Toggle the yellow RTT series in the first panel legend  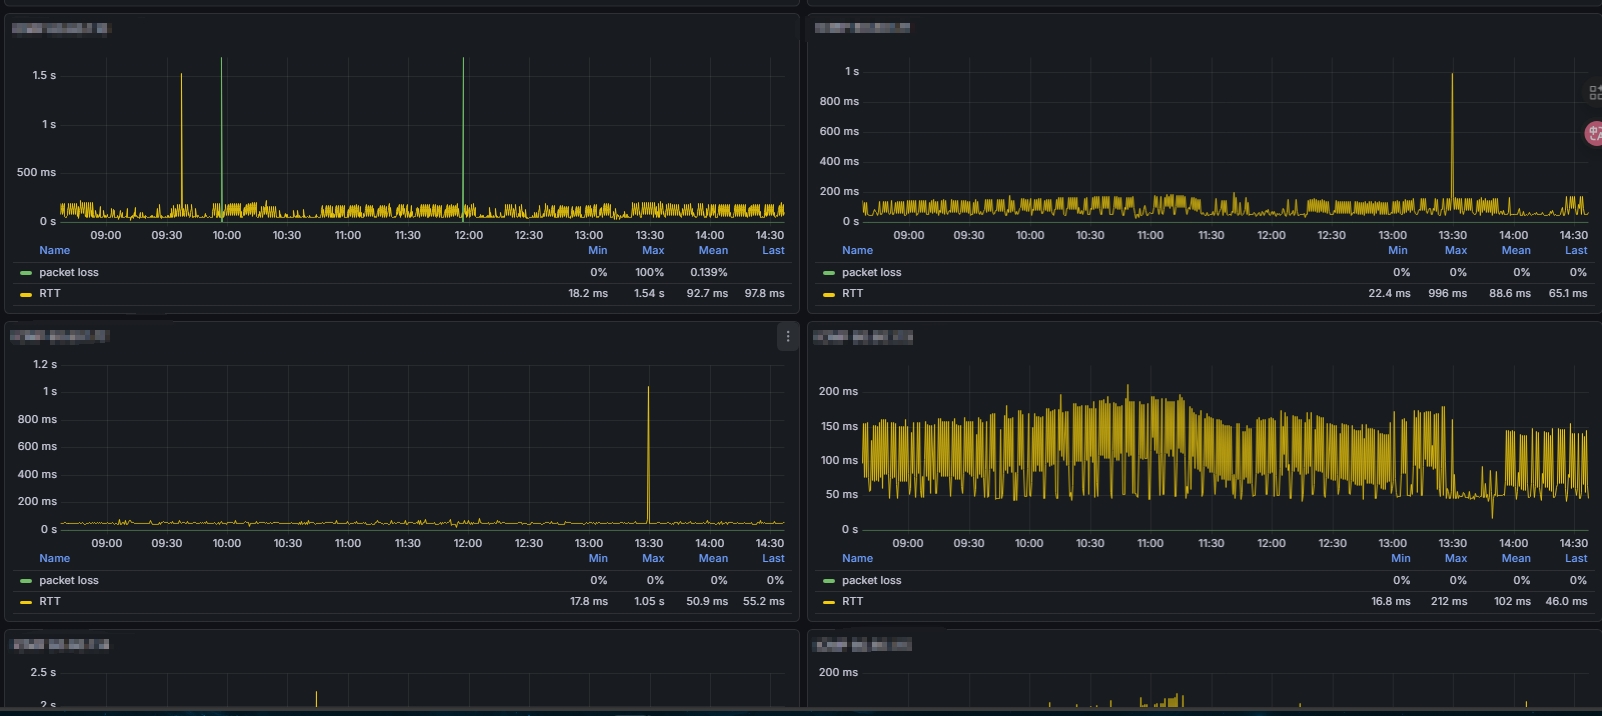coord(50,293)
